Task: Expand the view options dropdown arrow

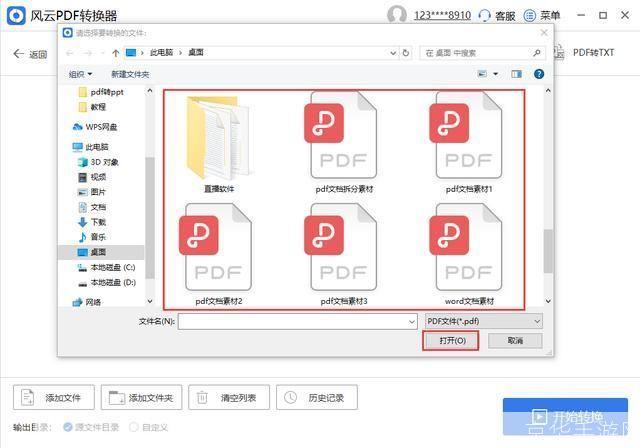Action: tap(496, 74)
